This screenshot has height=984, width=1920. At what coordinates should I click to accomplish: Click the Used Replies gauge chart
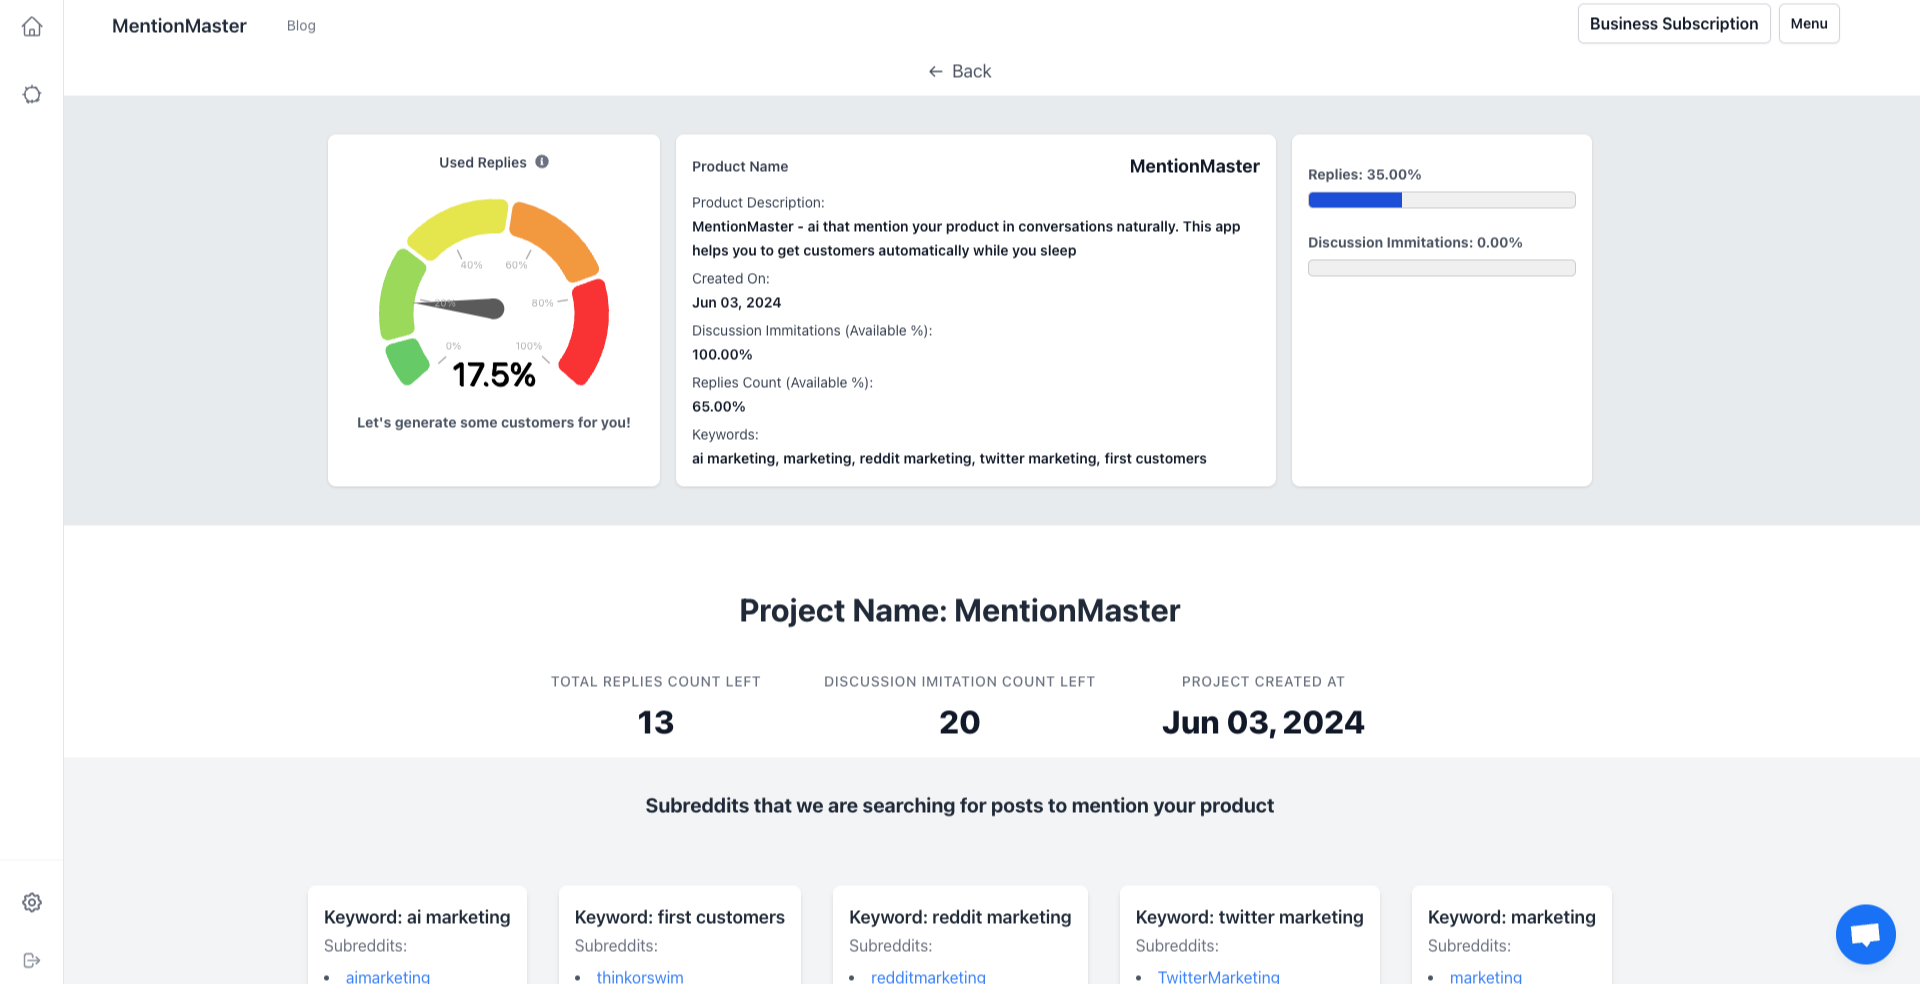coord(494,293)
